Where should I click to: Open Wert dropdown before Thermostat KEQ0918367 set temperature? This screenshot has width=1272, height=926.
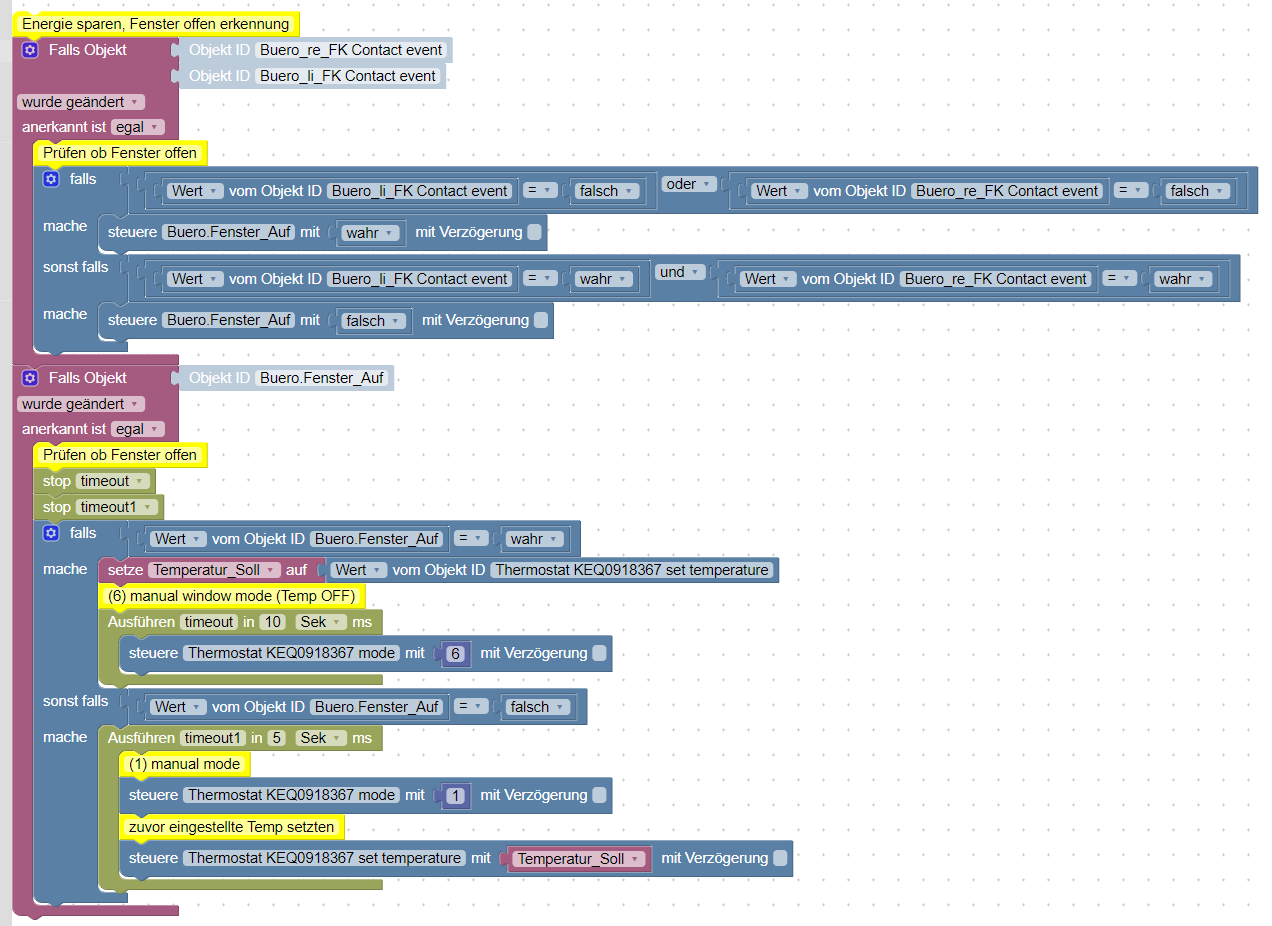(358, 570)
